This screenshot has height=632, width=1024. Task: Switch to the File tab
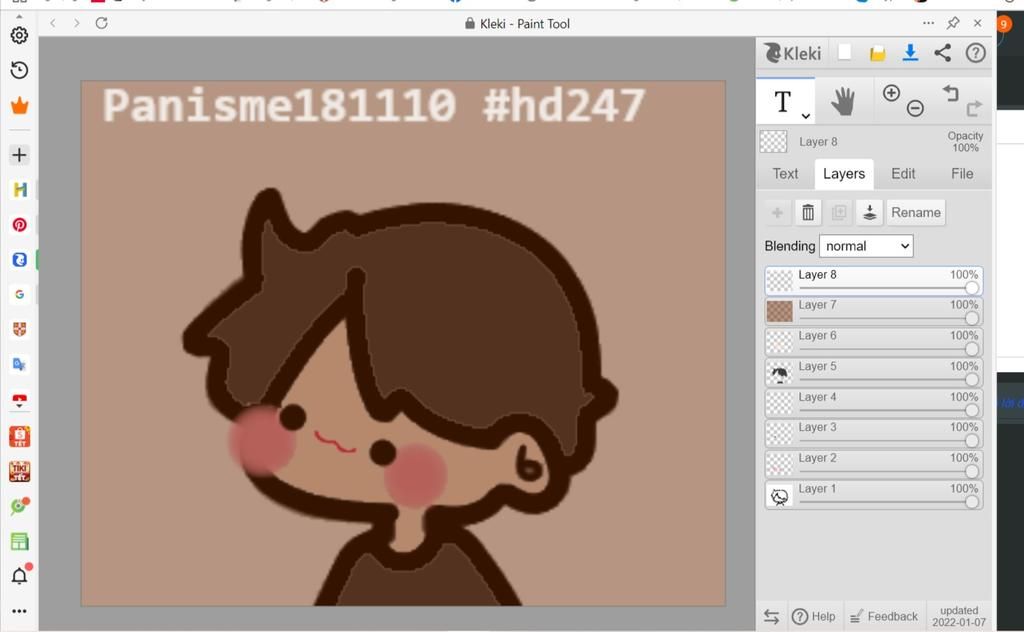962,174
